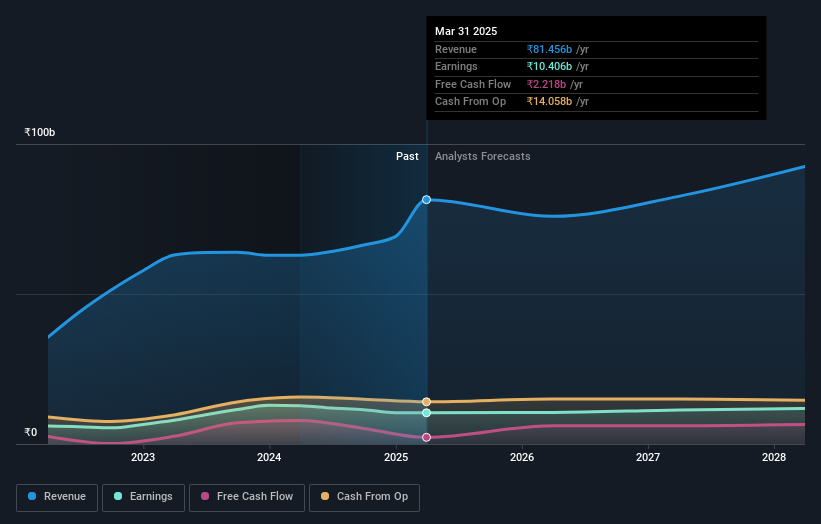Click the Analysts Forecasts label
Image resolution: width=821 pixels, height=524 pixels.
point(483,156)
